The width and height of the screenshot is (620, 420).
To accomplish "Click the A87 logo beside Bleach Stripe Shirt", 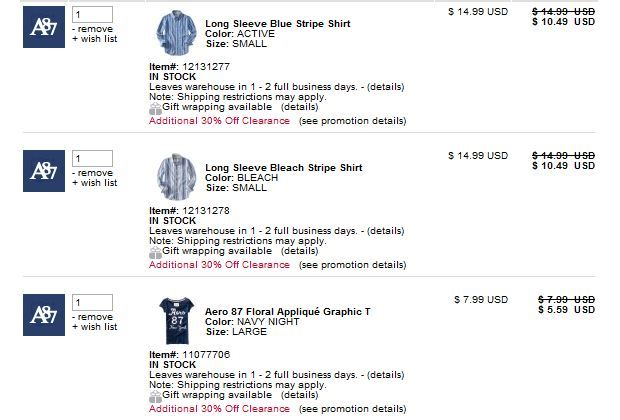I will 44,171.
